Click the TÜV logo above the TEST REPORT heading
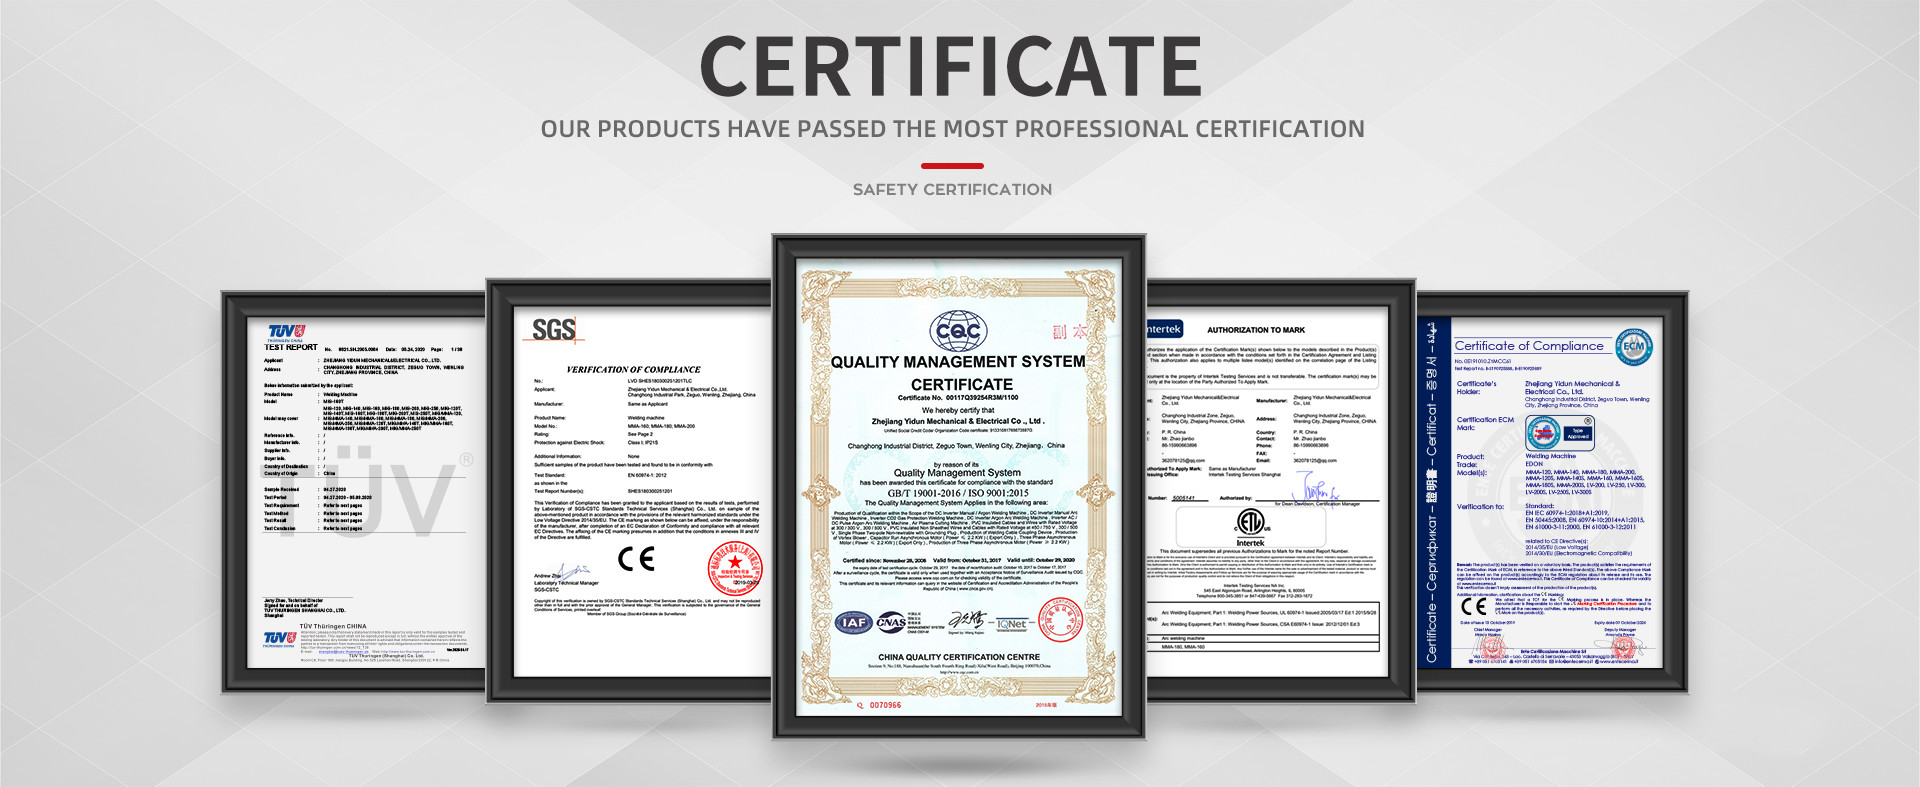The height and width of the screenshot is (787, 1920). click(286, 331)
